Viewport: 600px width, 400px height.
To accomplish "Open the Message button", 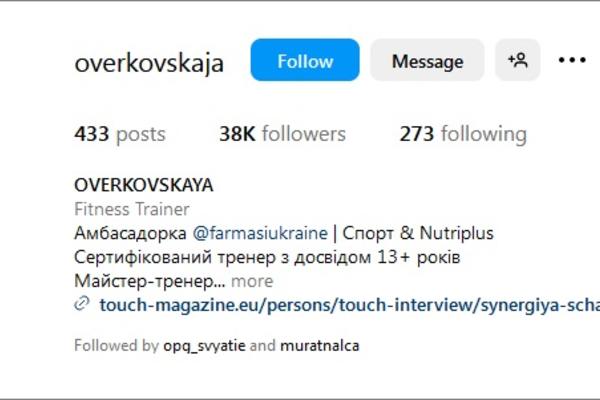I will tap(427, 60).
